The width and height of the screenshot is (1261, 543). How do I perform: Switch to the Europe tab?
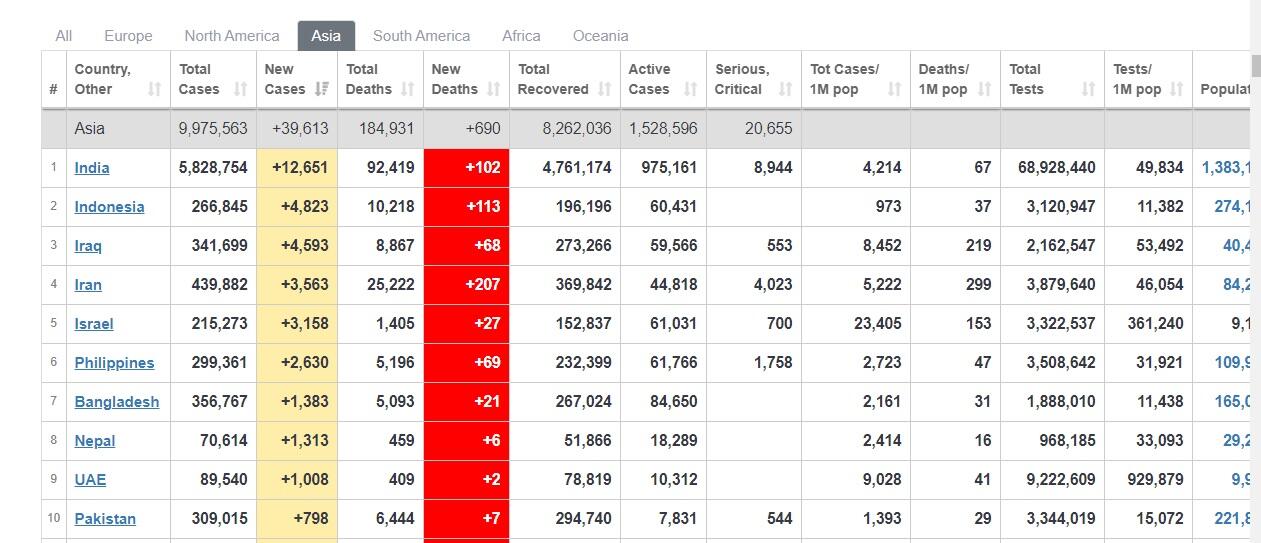pos(128,36)
